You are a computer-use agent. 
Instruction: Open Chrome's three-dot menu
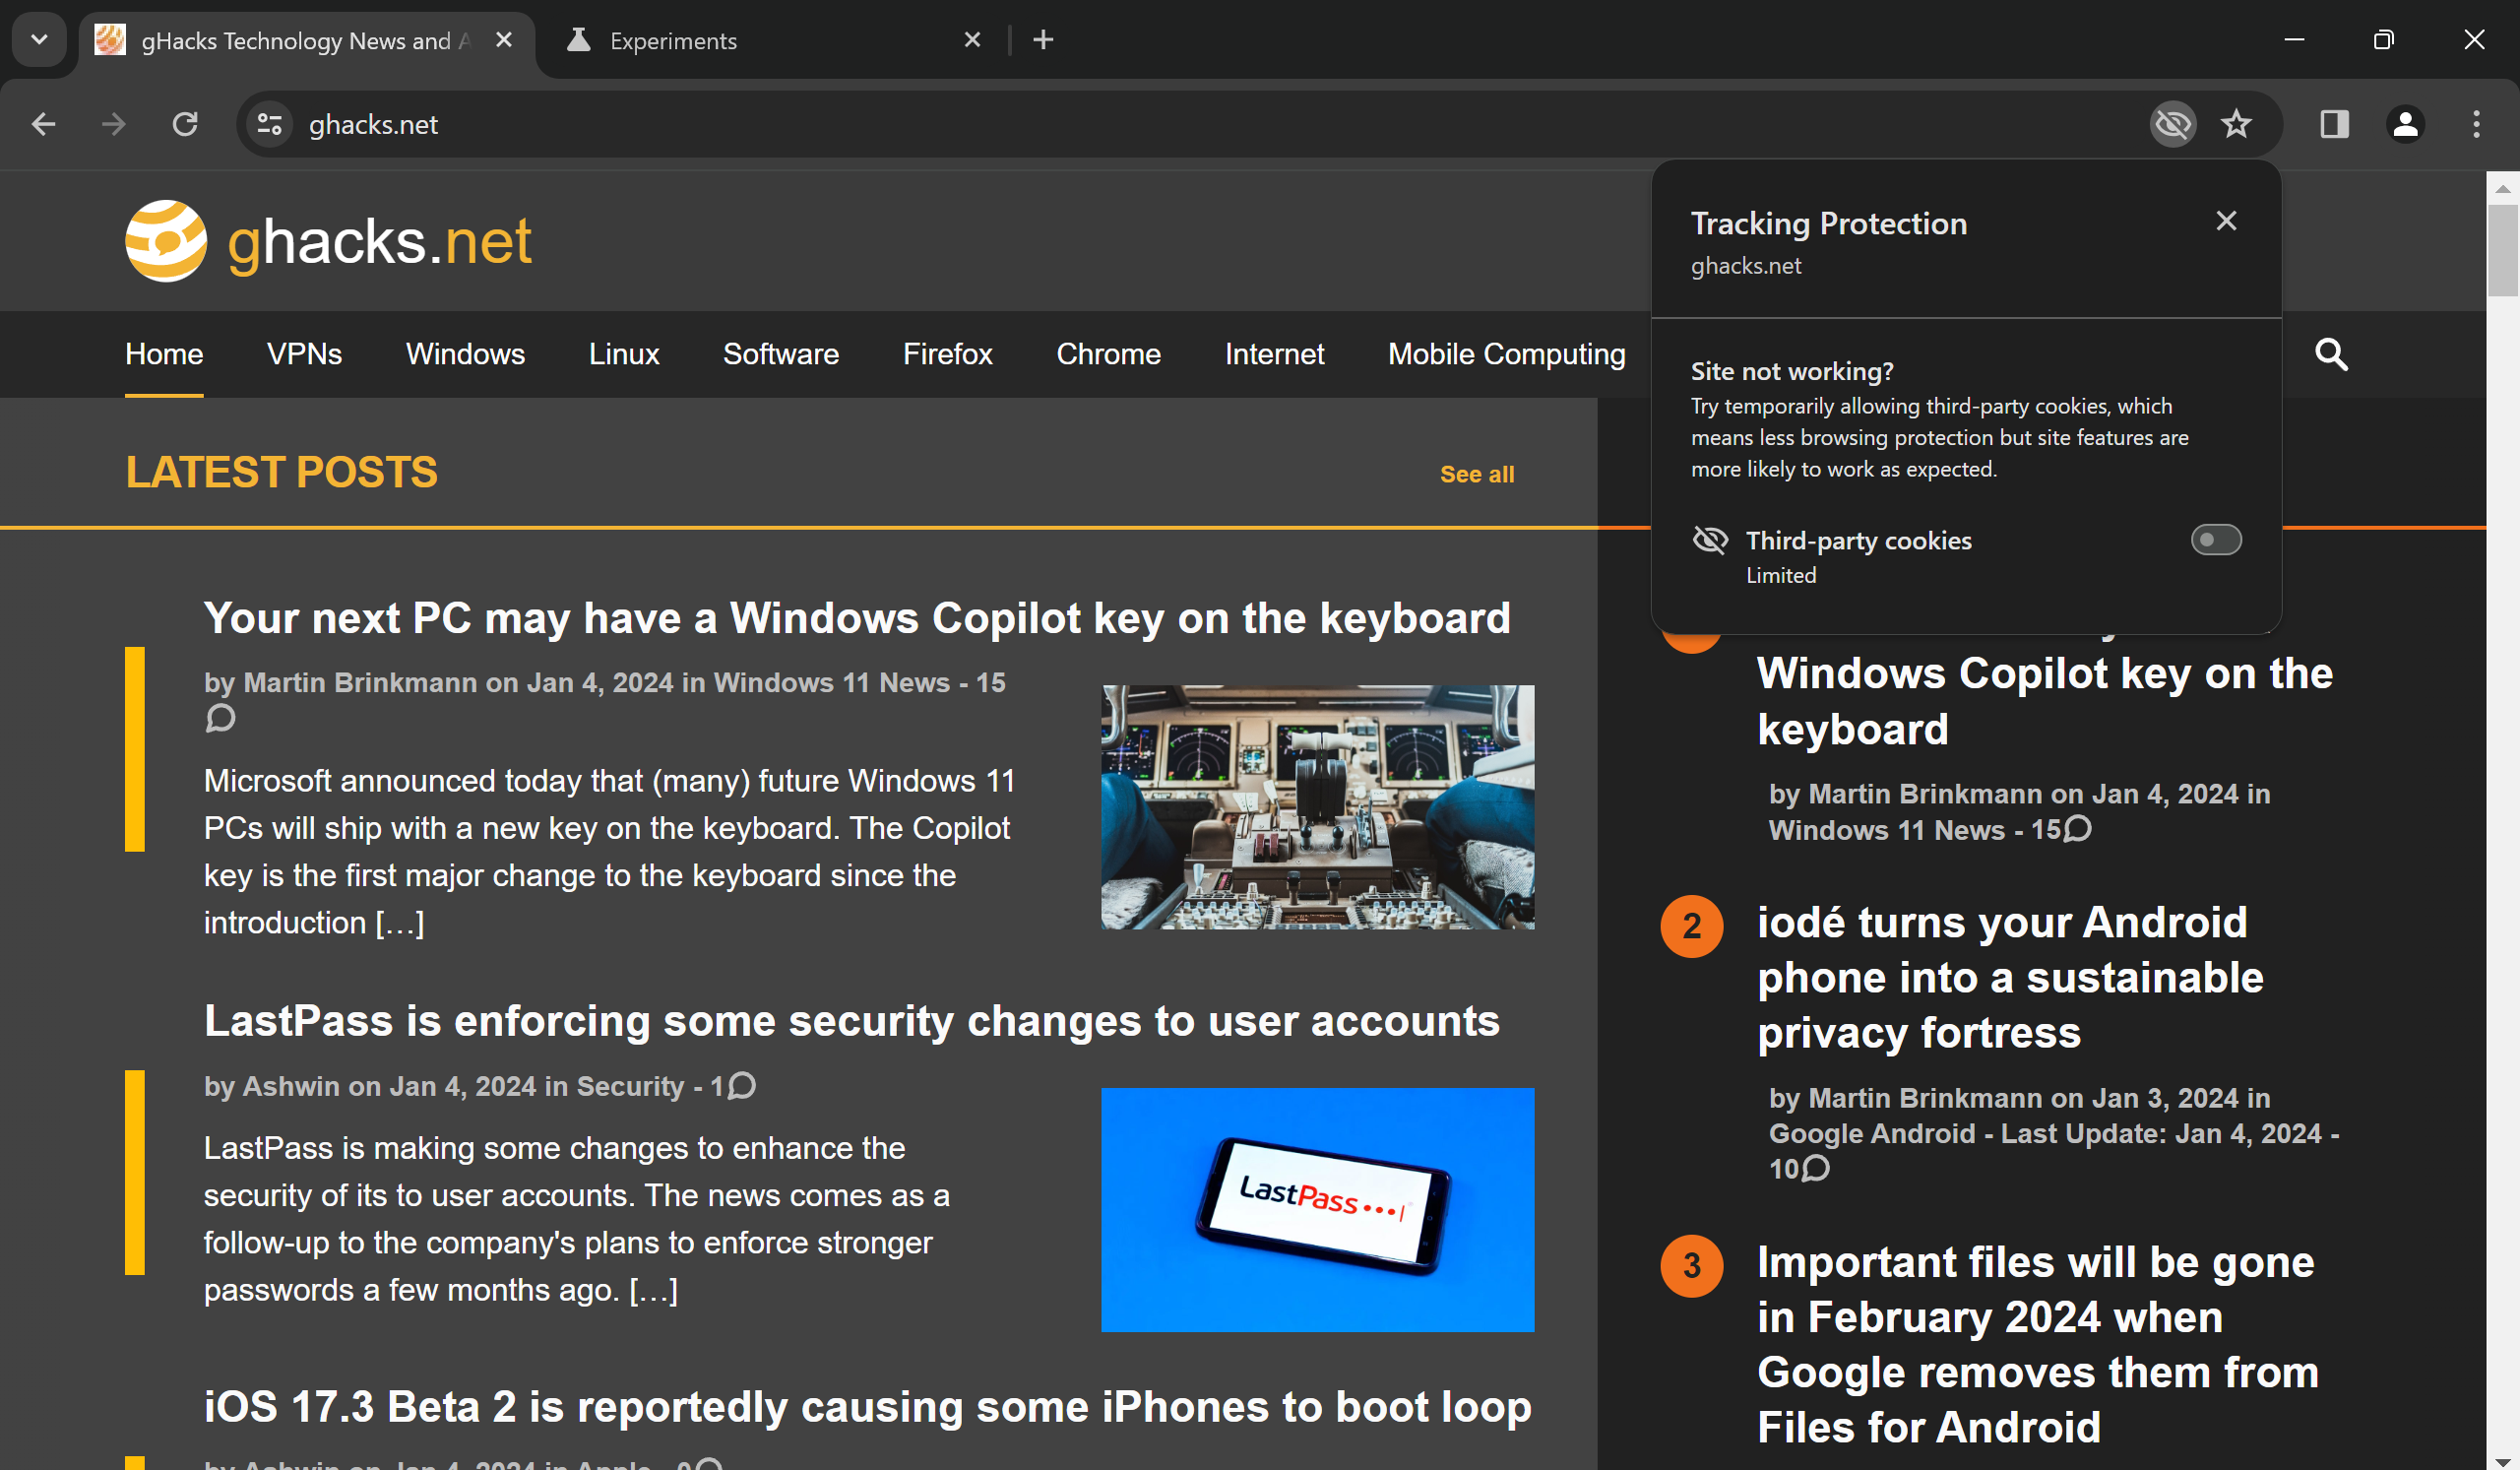(x=2476, y=124)
